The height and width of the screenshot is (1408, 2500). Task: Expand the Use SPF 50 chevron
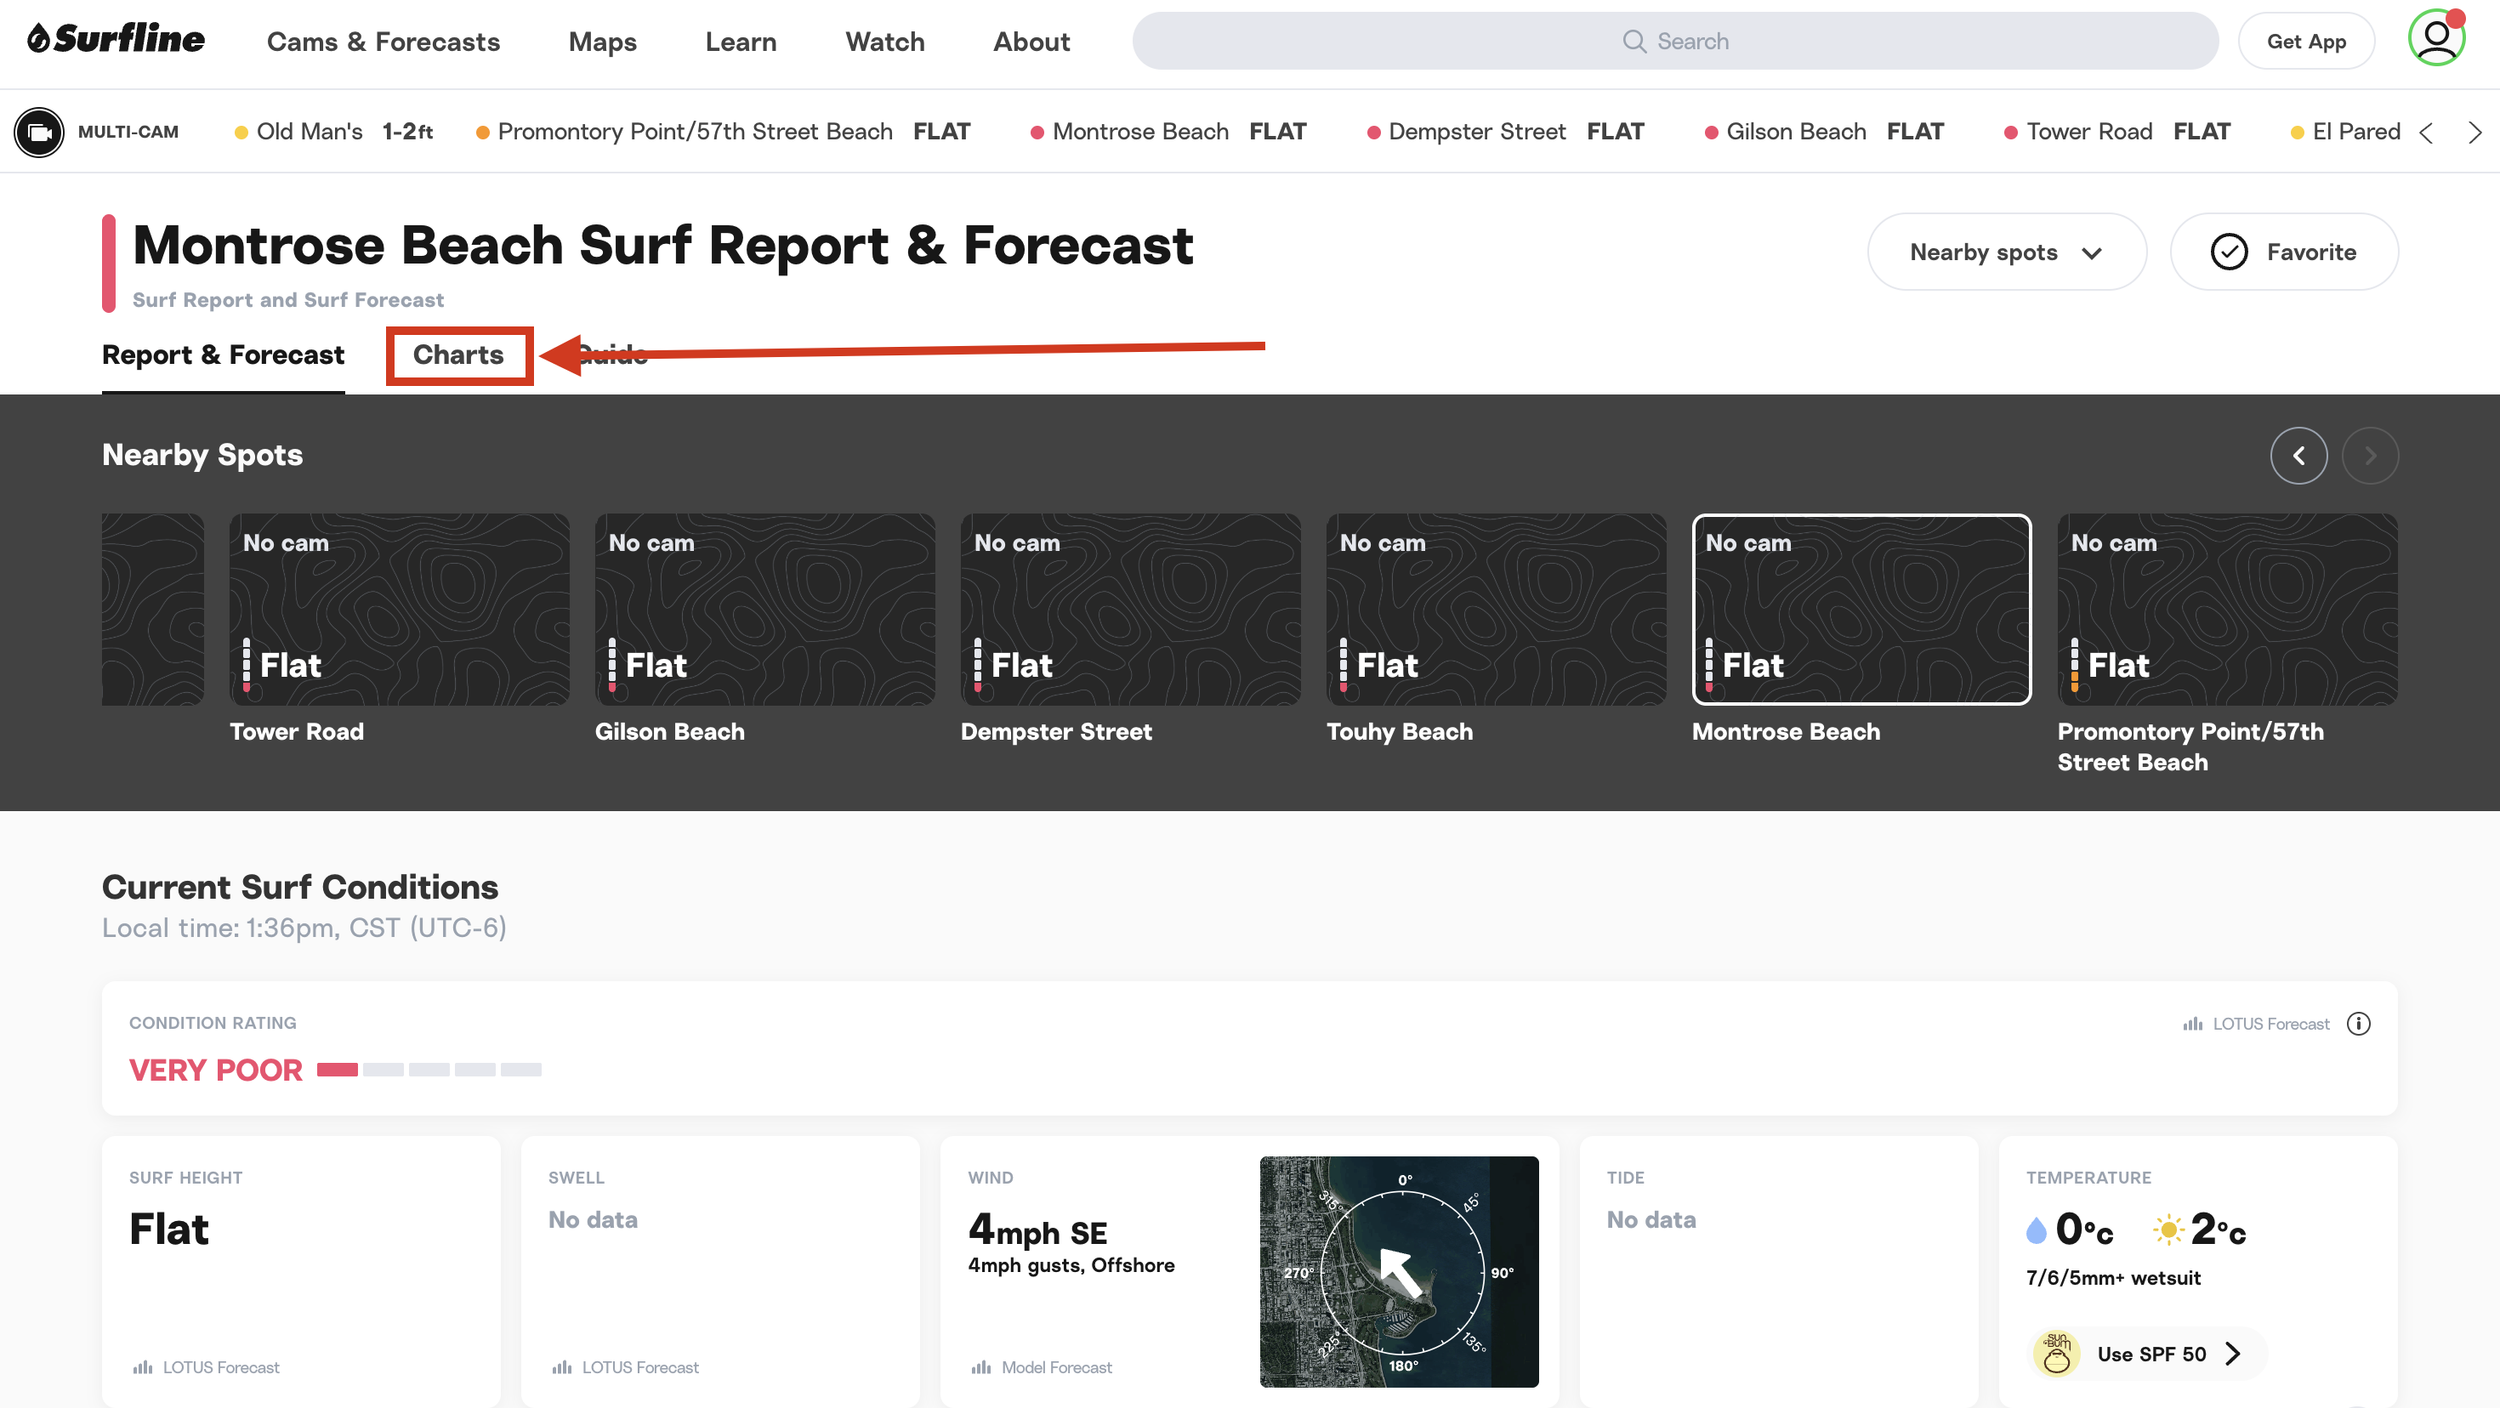pyautogui.click(x=2232, y=1354)
